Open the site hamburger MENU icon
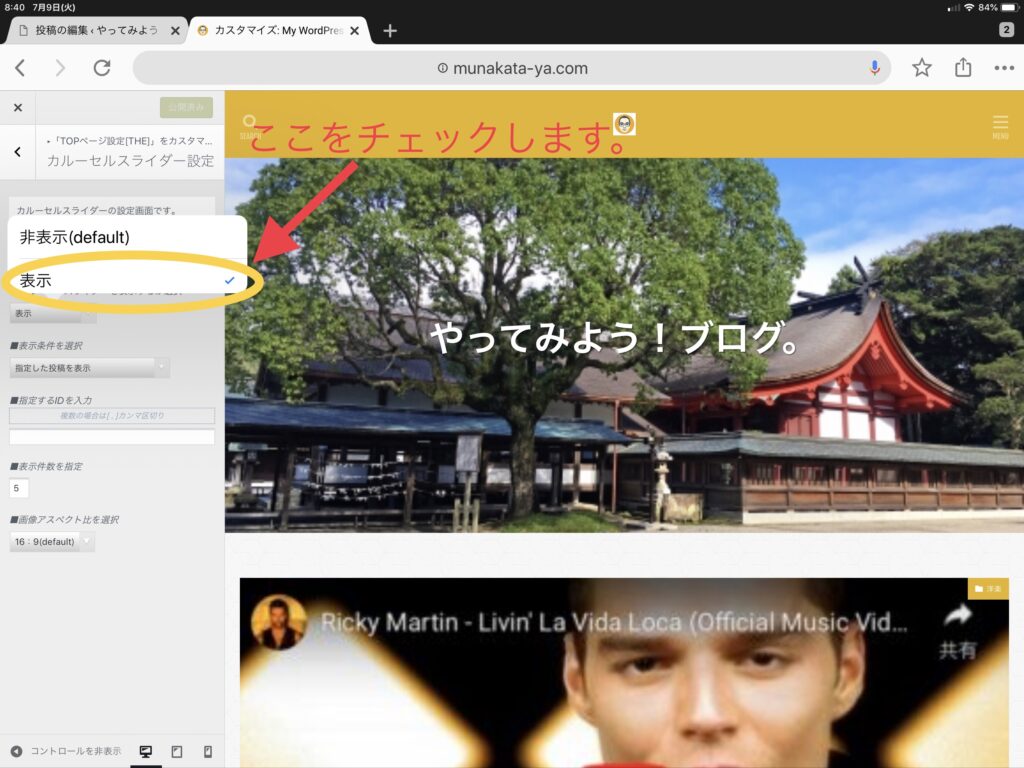This screenshot has height=768, width=1024. [x=1000, y=126]
